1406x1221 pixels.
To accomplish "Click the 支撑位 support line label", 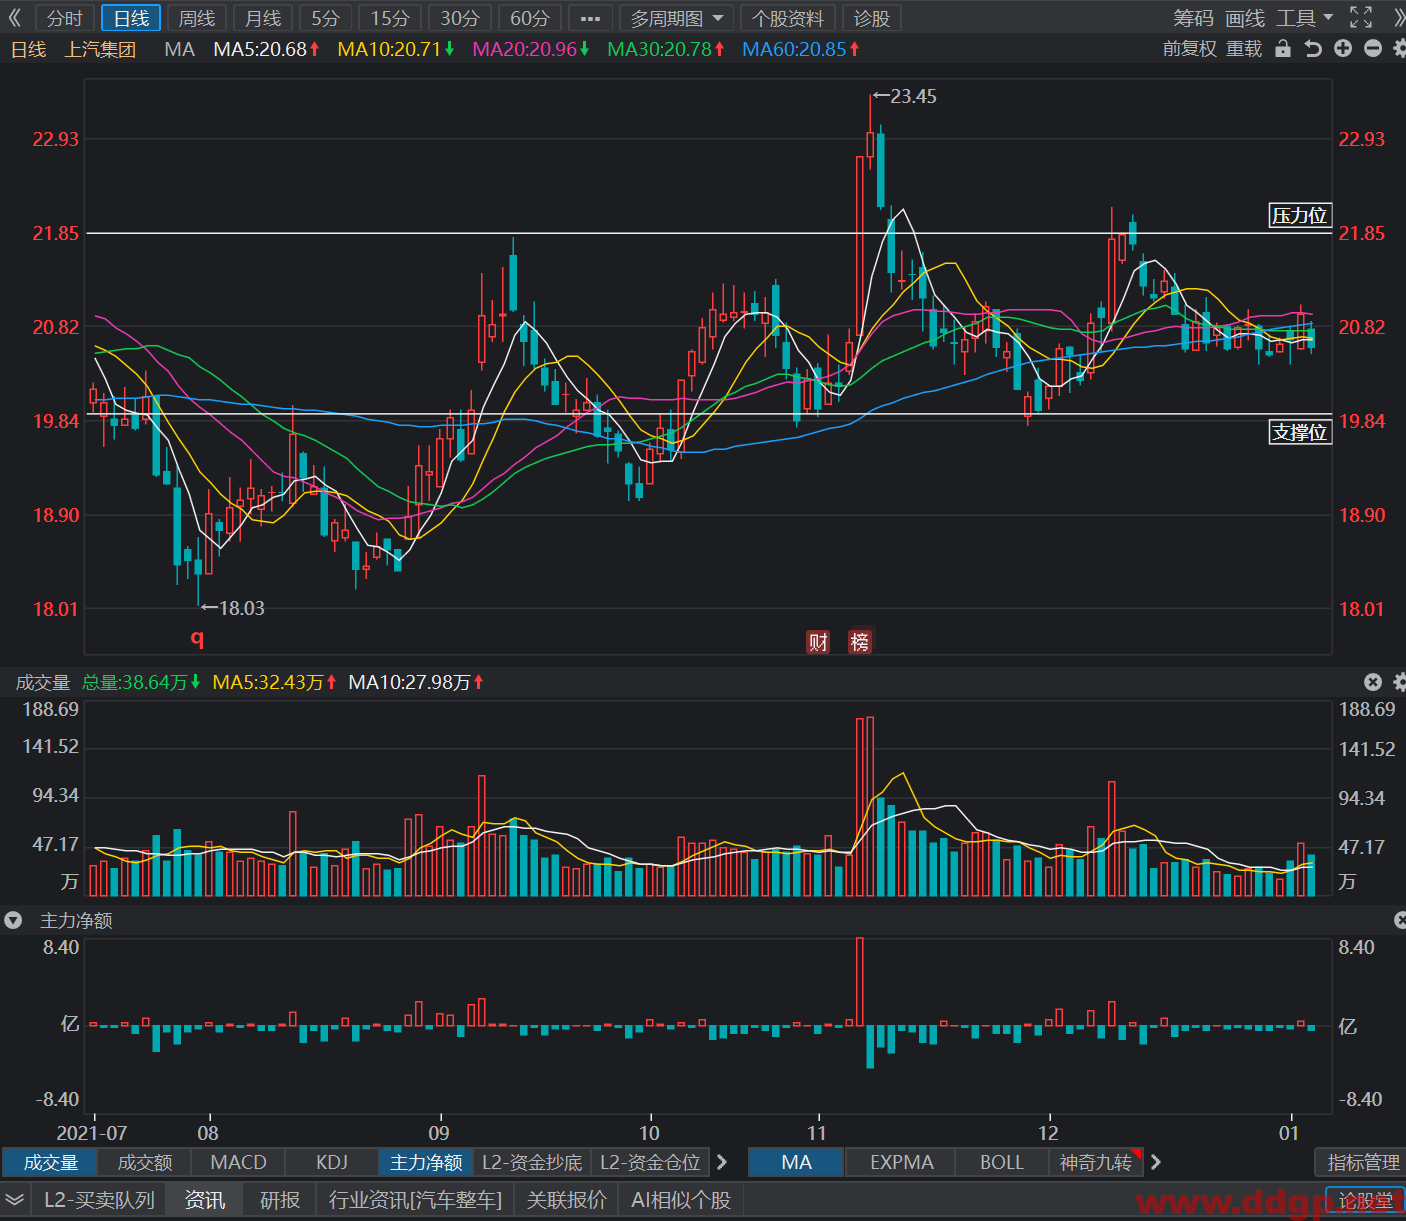I will click(x=1299, y=432).
